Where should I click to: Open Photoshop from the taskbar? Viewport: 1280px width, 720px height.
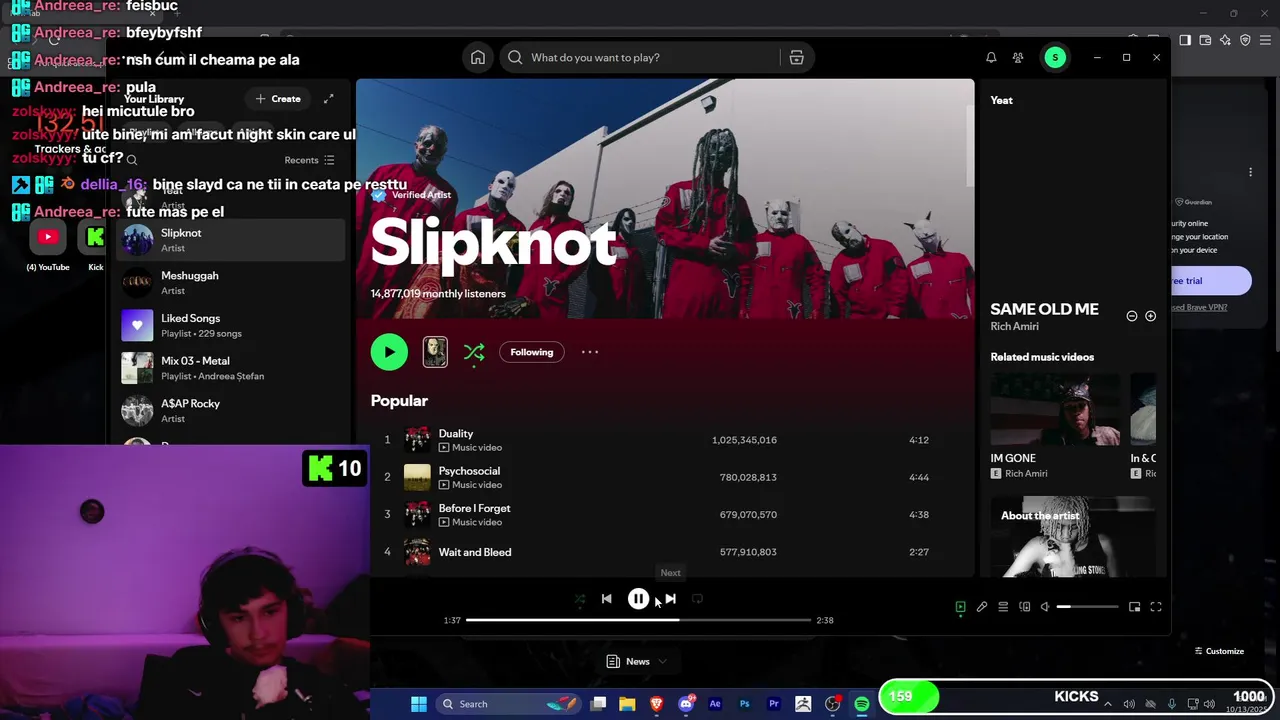[x=744, y=704]
